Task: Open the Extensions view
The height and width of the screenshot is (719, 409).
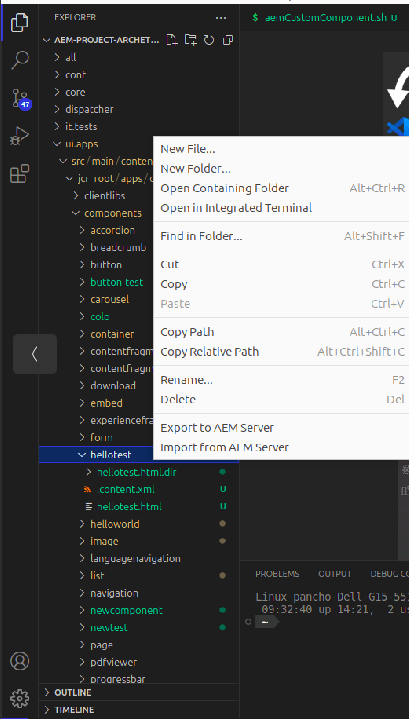Action: [20, 174]
